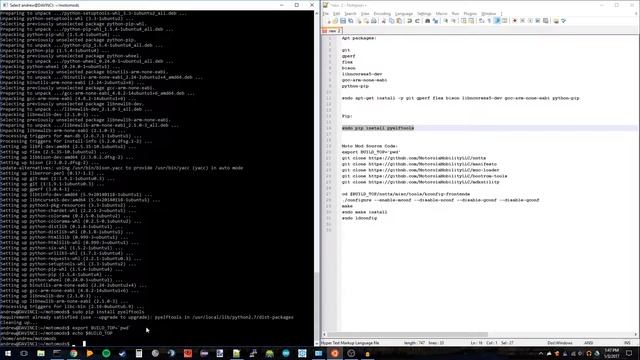Open File Explorer from the taskbar

41,353
